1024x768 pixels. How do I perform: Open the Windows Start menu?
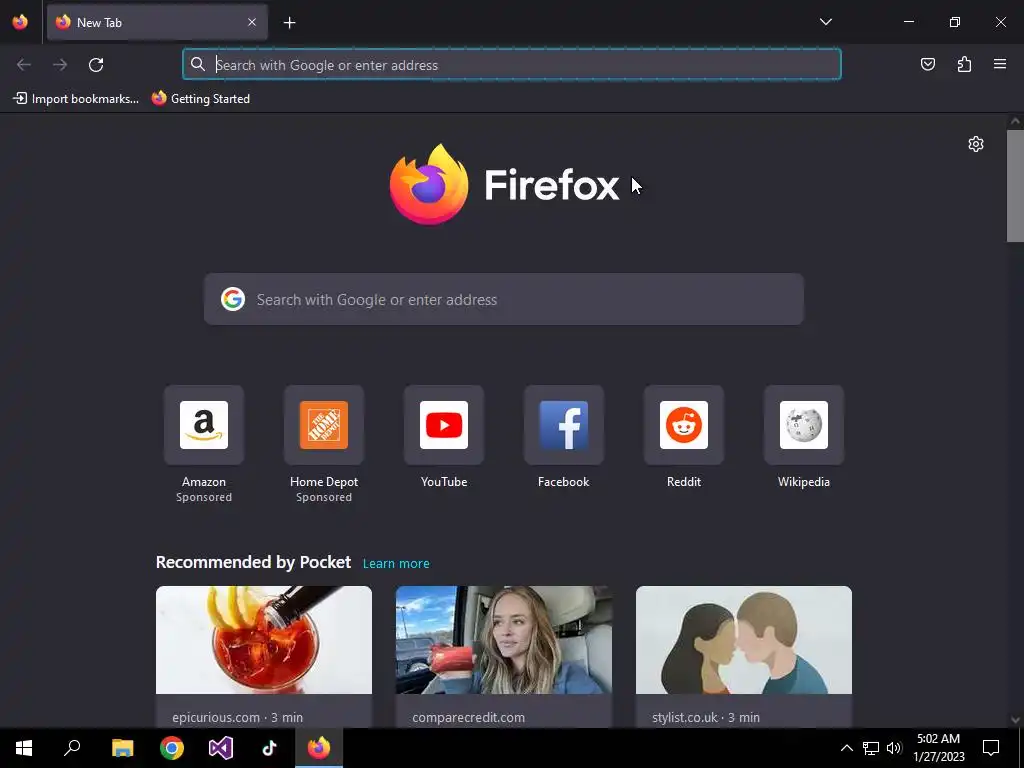[x=24, y=748]
